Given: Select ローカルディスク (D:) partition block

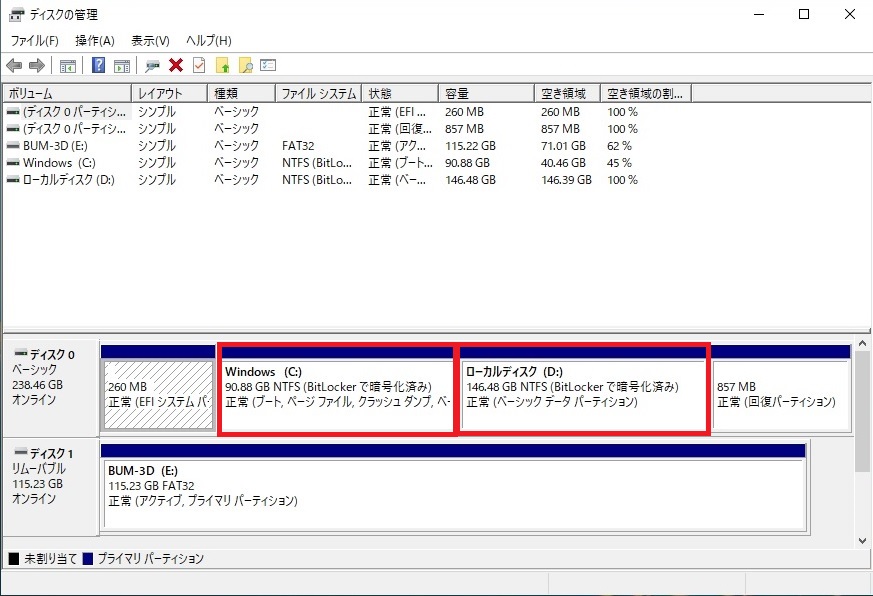Looking at the screenshot, I should pos(582,390).
